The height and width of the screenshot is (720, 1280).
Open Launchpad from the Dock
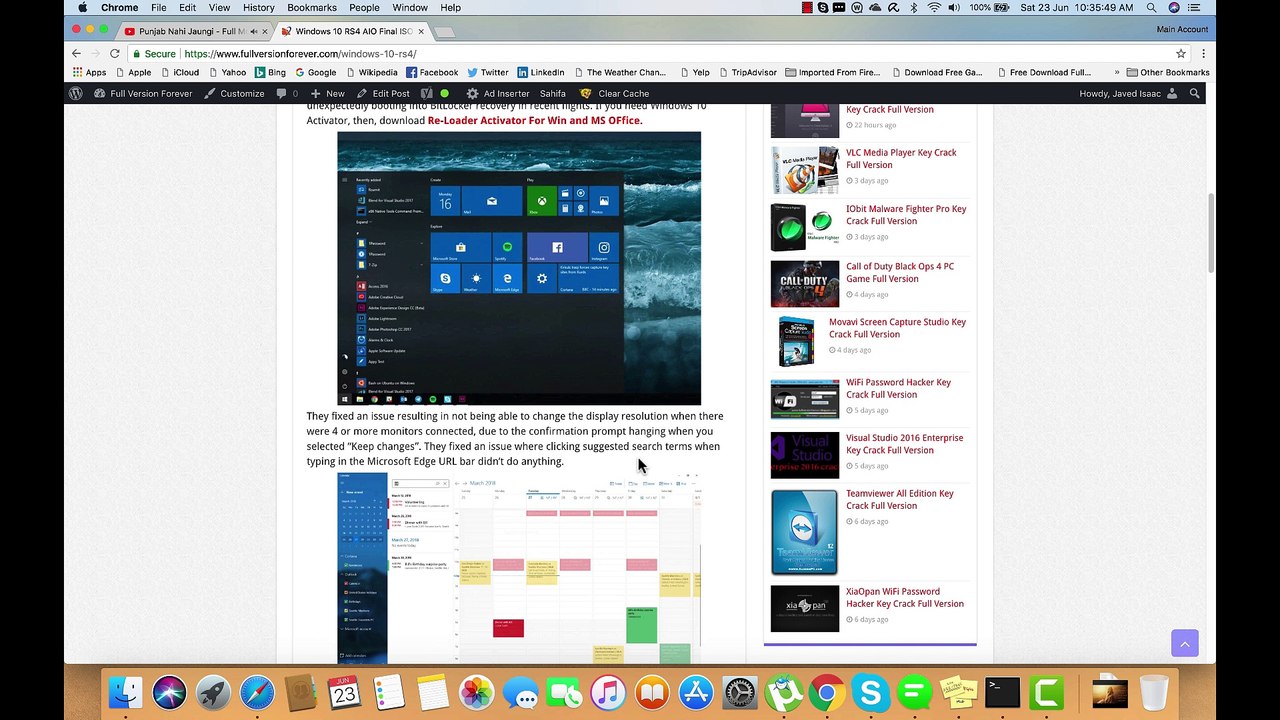pyautogui.click(x=213, y=692)
